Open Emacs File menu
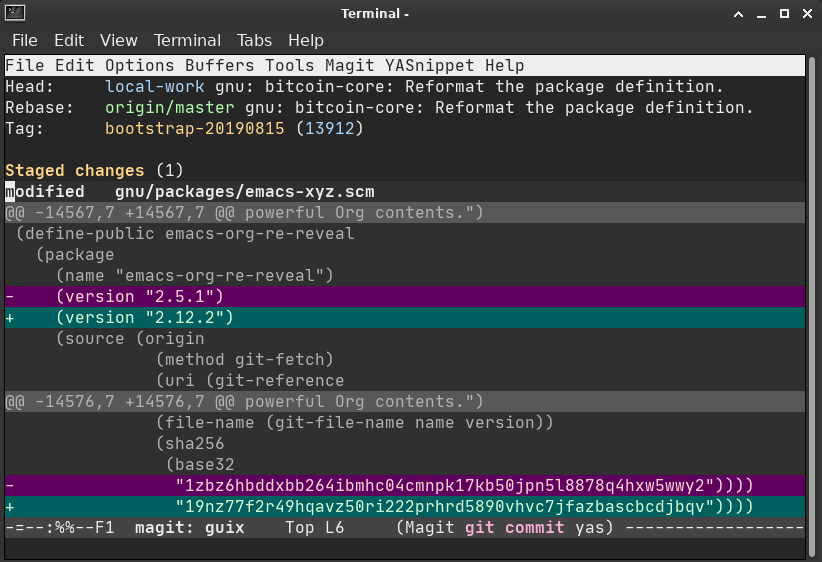822x562 pixels. coord(25,66)
